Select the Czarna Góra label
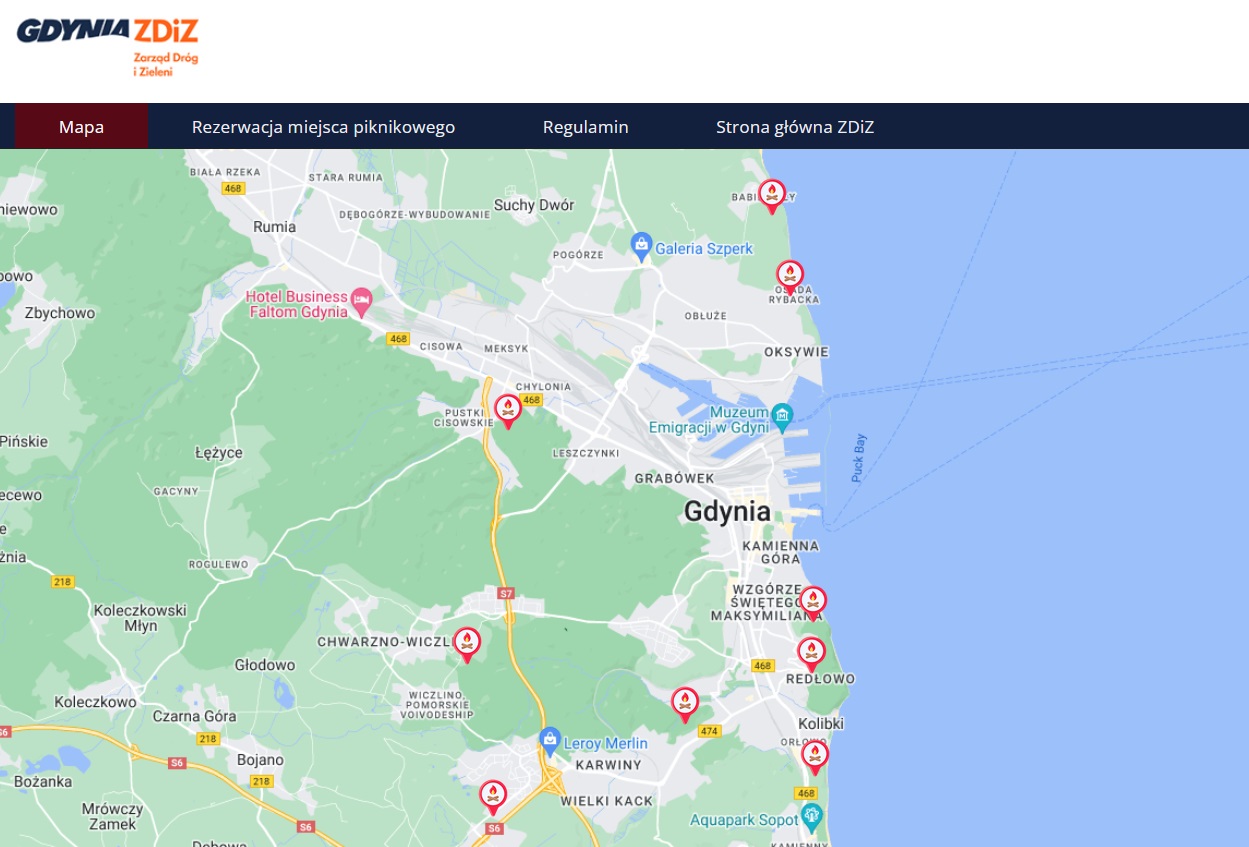 pyautogui.click(x=194, y=717)
